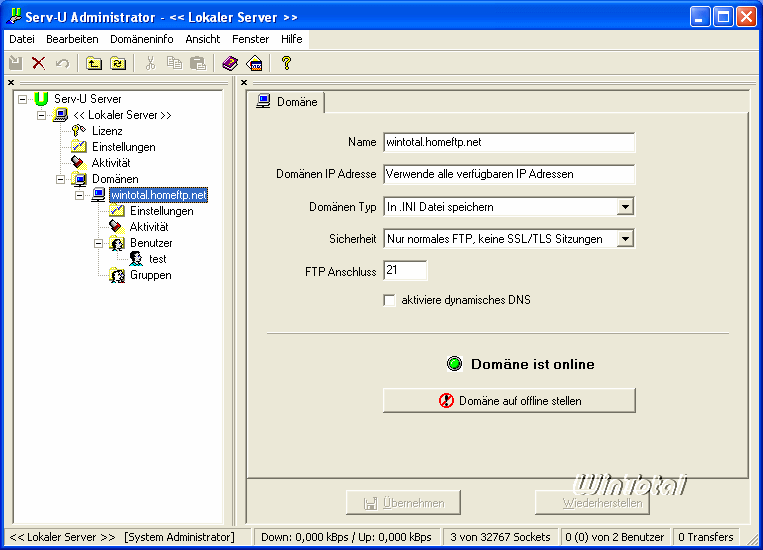This screenshot has height=550, width=763.
Task: Open the Bearbeiten menu
Action: (x=72, y=39)
